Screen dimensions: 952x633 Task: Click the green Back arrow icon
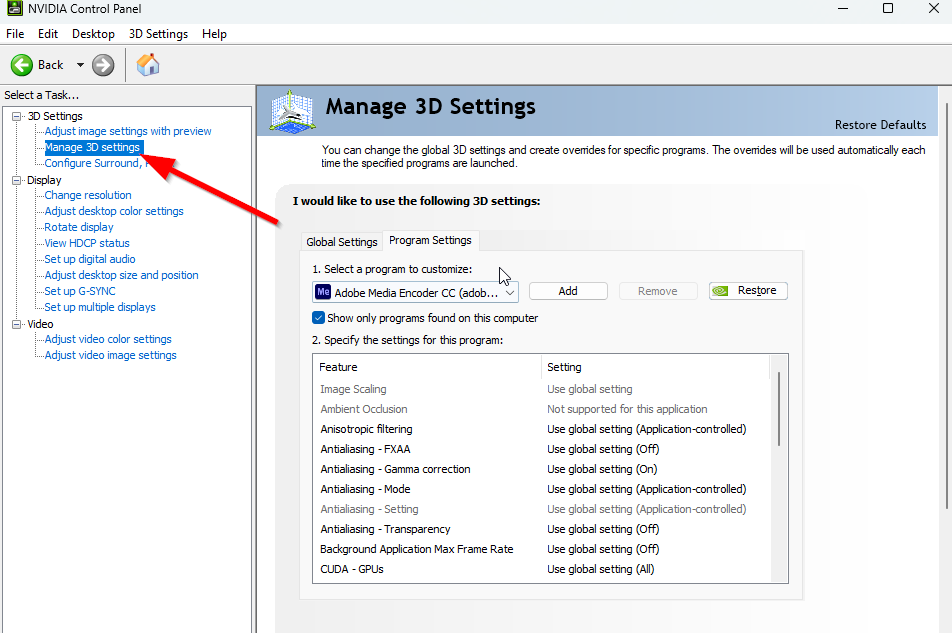click(x=22, y=65)
